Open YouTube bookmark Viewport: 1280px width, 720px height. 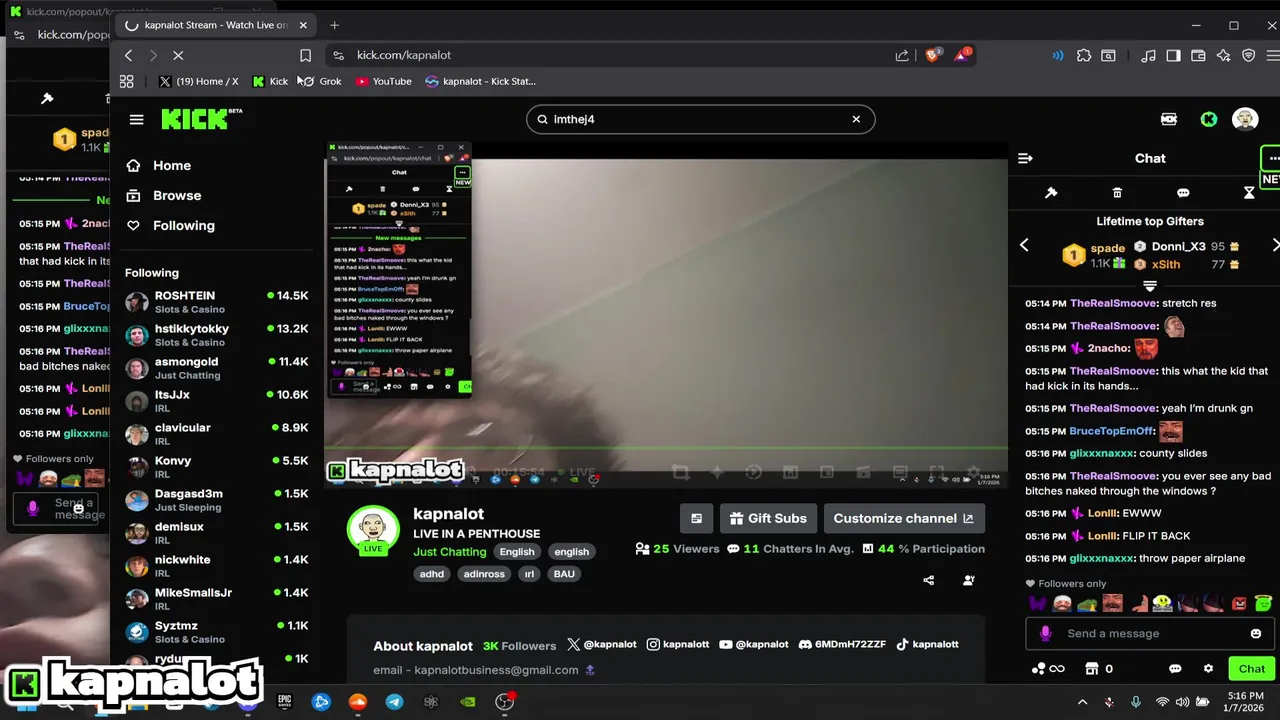tap(384, 81)
